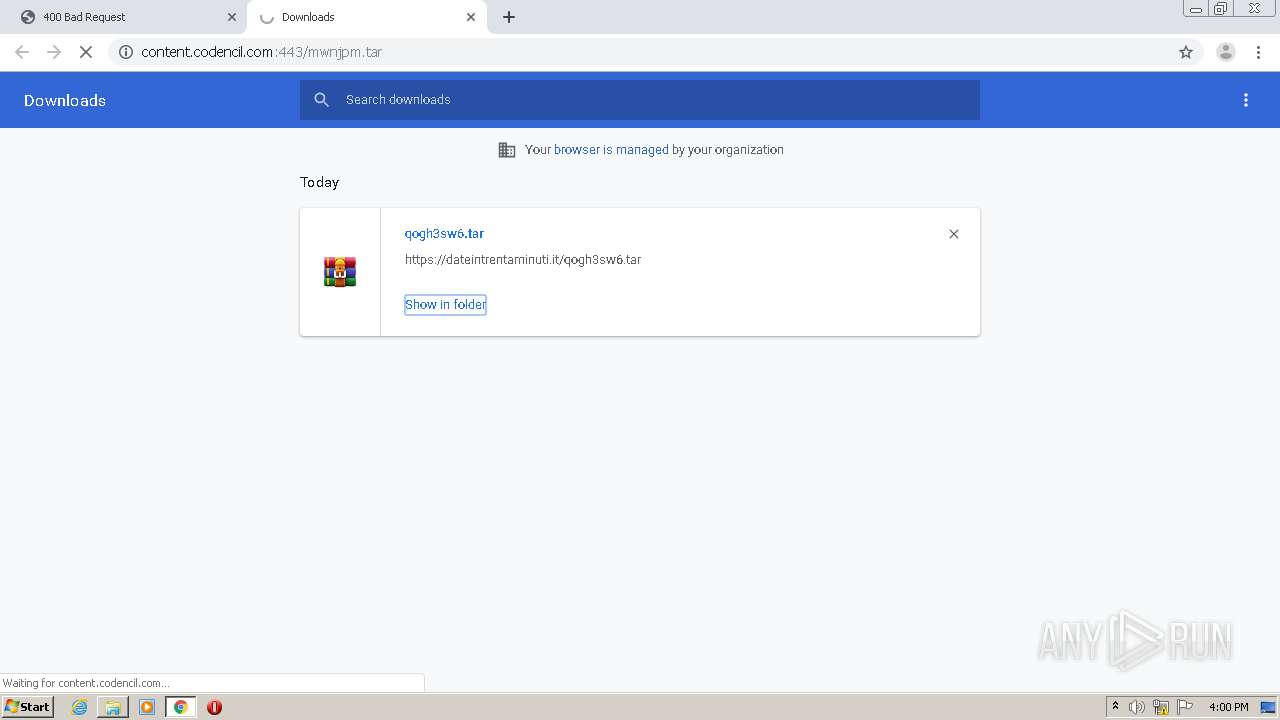The image size is (1280, 720).
Task: Click the network tray icon
Action: coord(1161,707)
